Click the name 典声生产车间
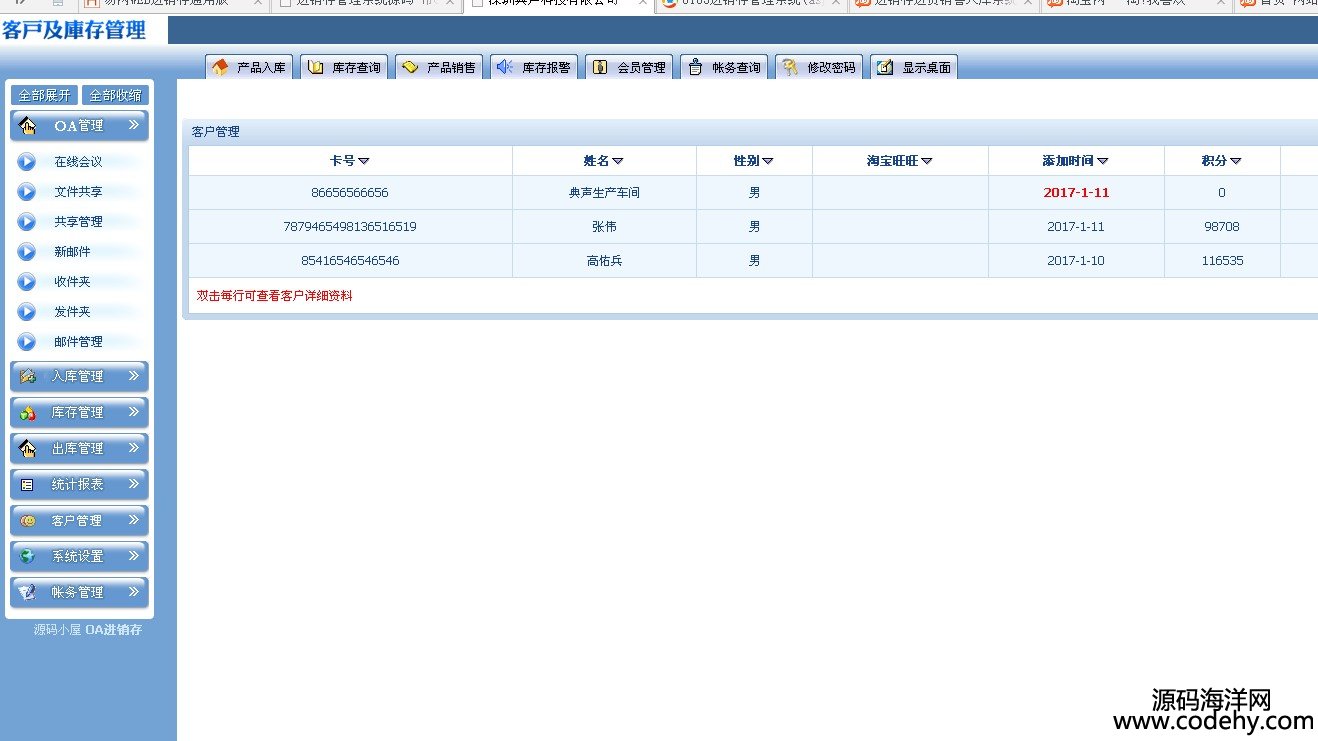This screenshot has height=741, width=1318. (x=604, y=193)
